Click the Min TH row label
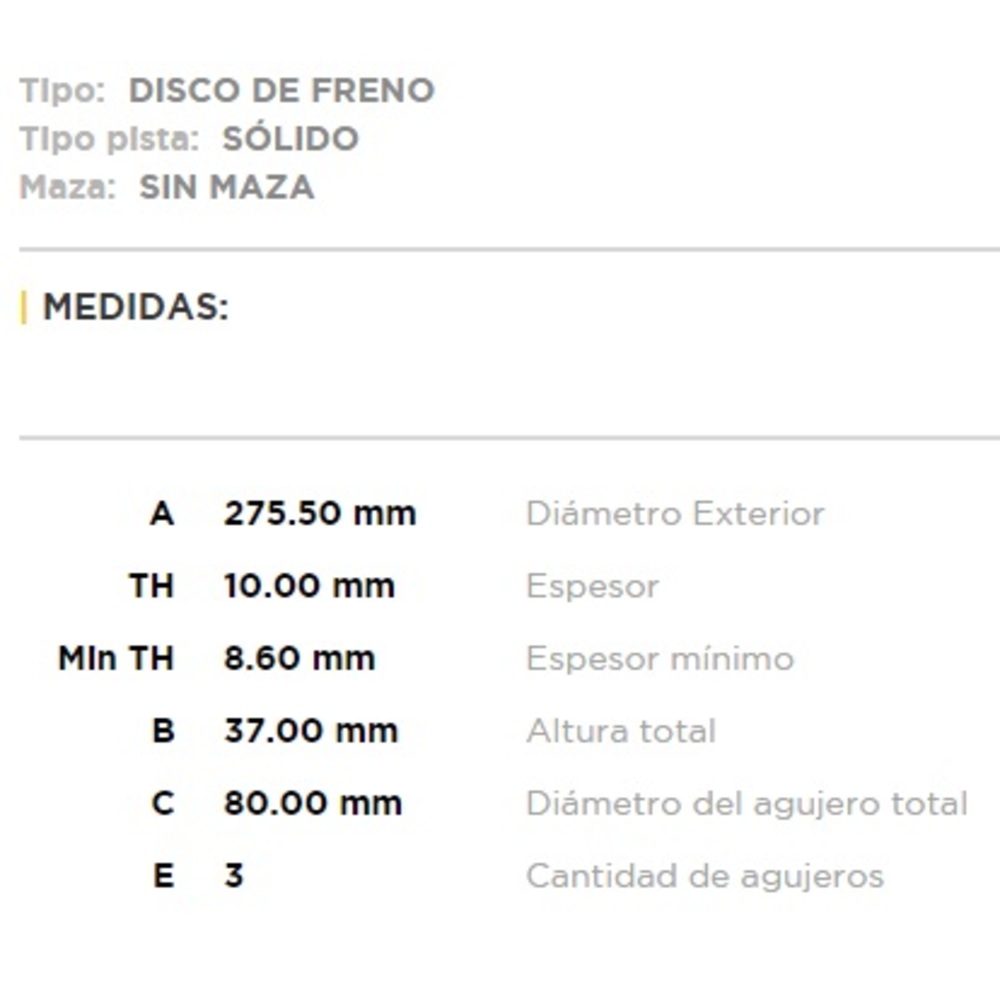1000x1000 pixels. coord(116,659)
